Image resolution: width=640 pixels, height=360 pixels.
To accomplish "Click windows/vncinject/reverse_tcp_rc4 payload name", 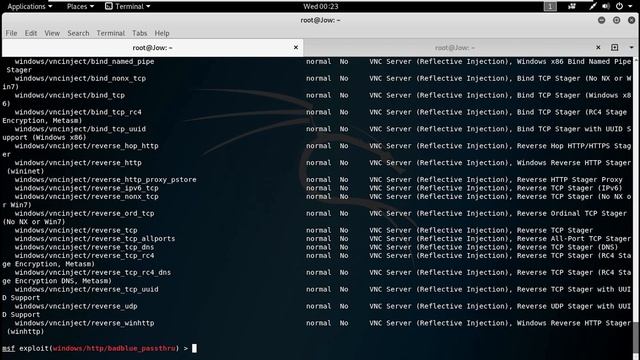I will (x=84, y=256).
